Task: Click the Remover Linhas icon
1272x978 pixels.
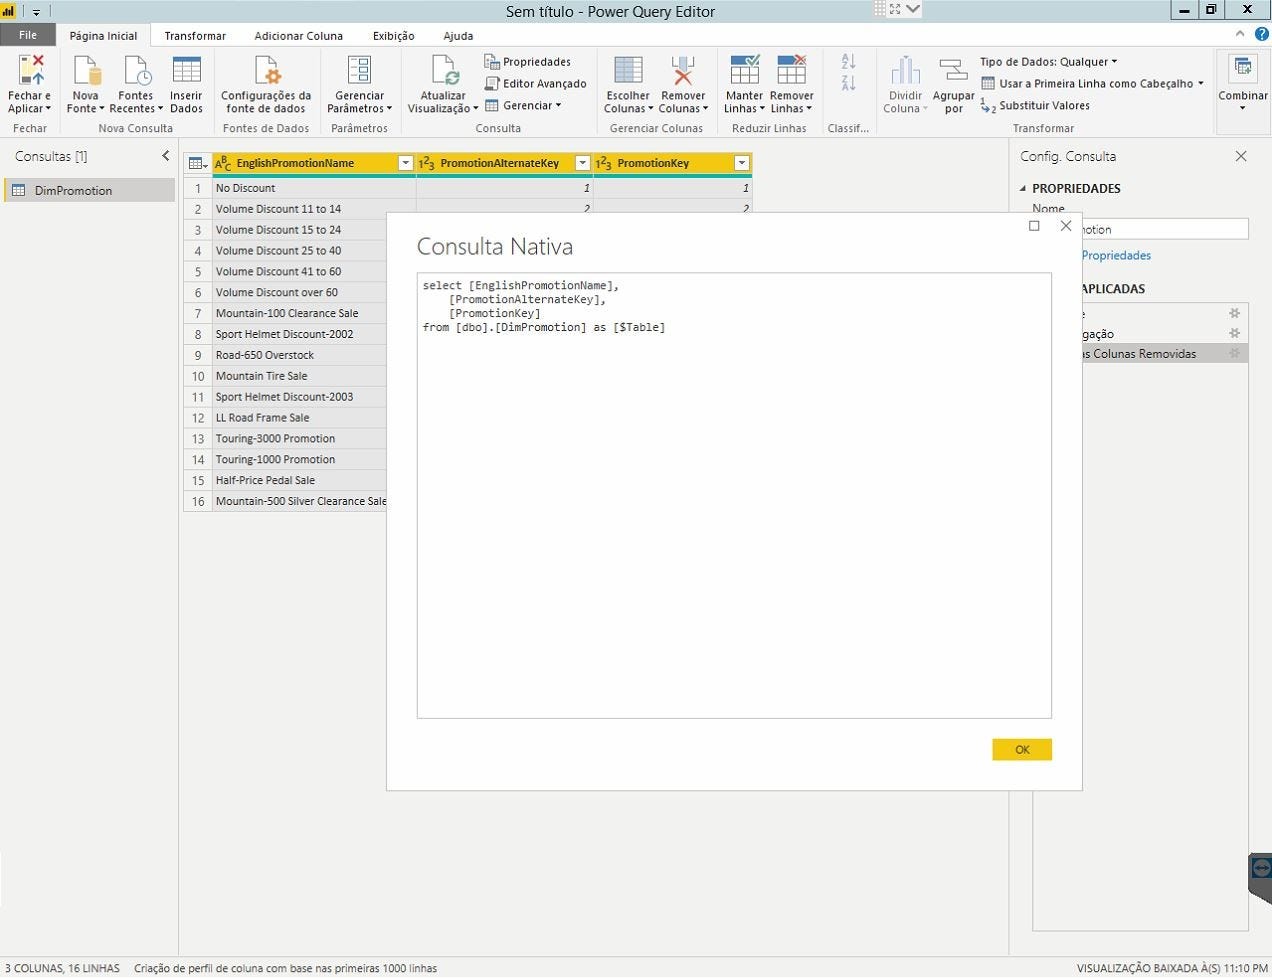Action: coord(791,71)
